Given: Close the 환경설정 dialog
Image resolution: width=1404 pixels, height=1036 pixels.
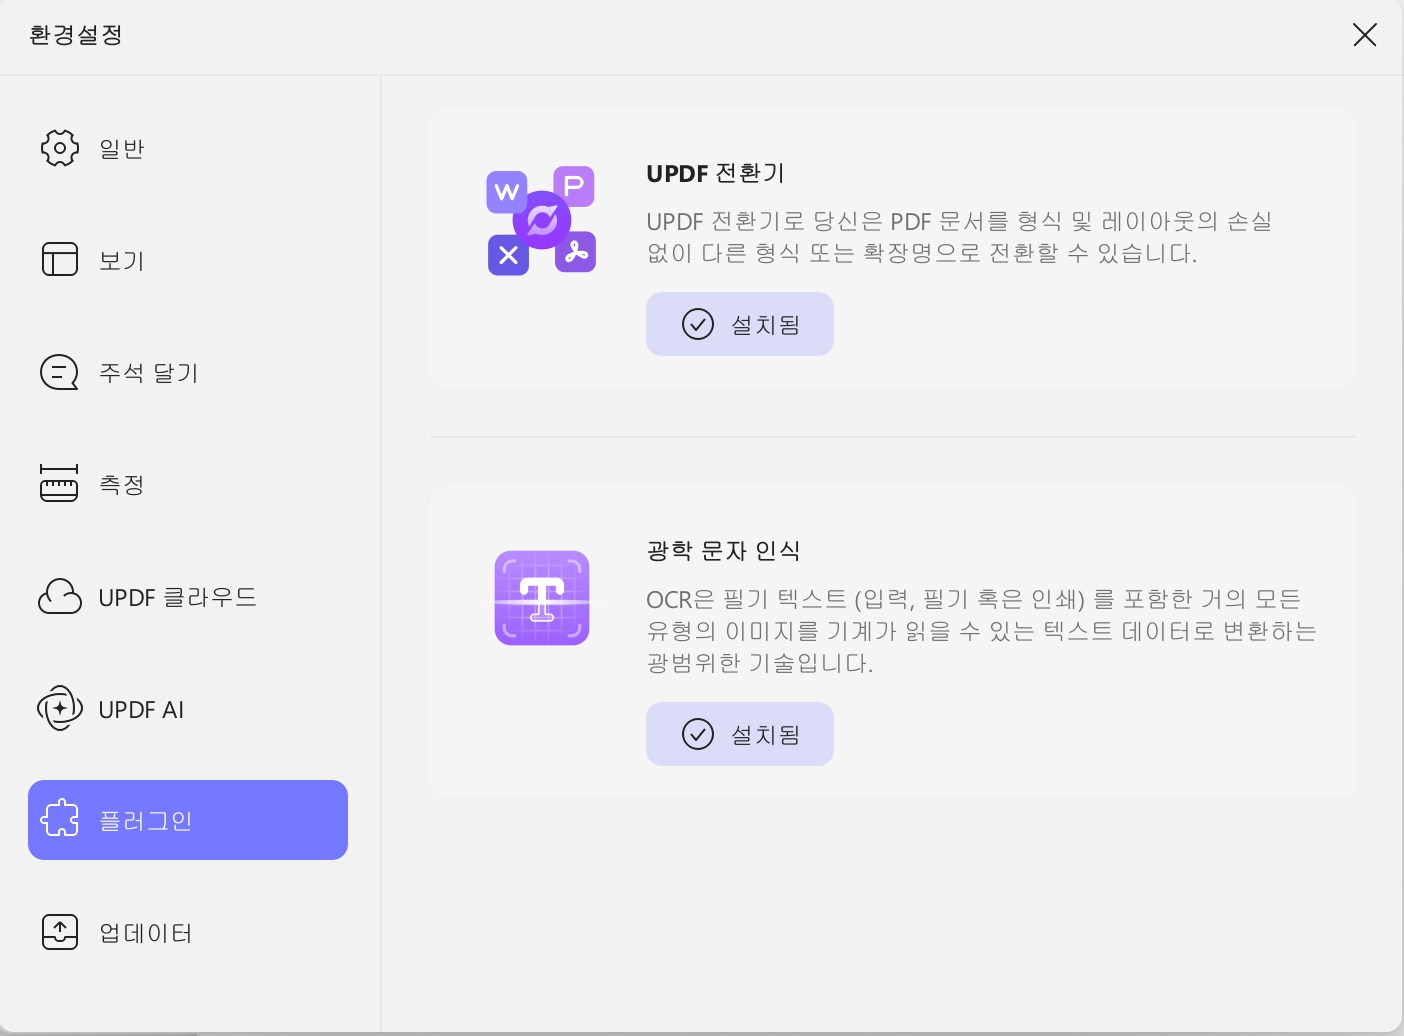Looking at the screenshot, I should (x=1364, y=35).
